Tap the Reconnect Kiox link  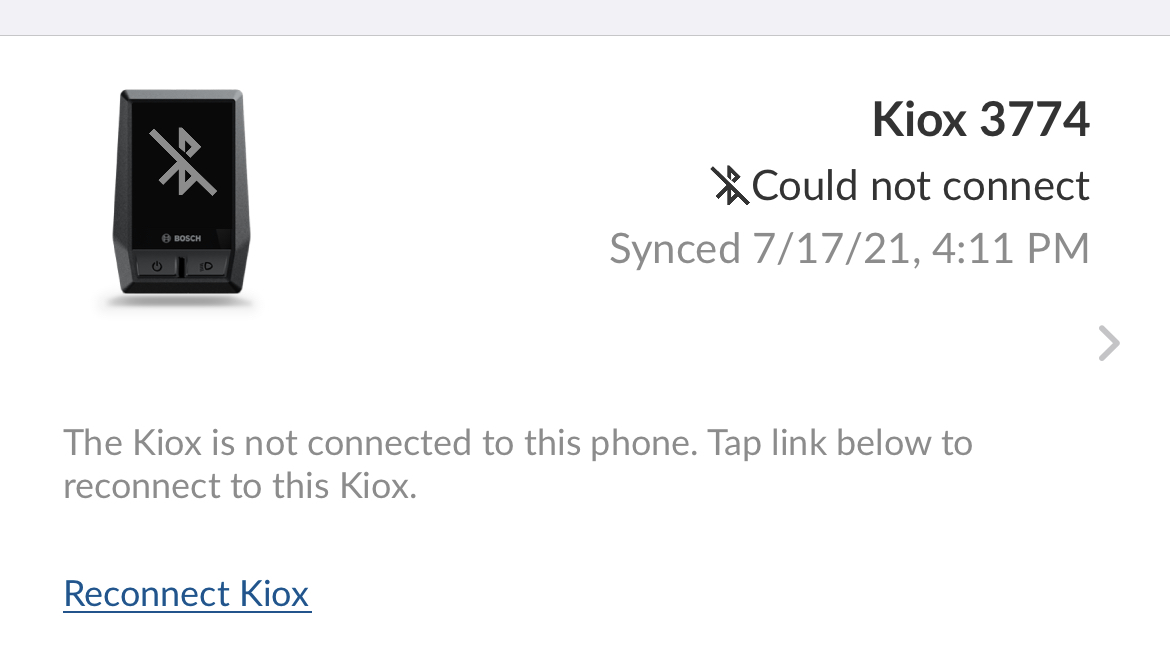point(187,594)
